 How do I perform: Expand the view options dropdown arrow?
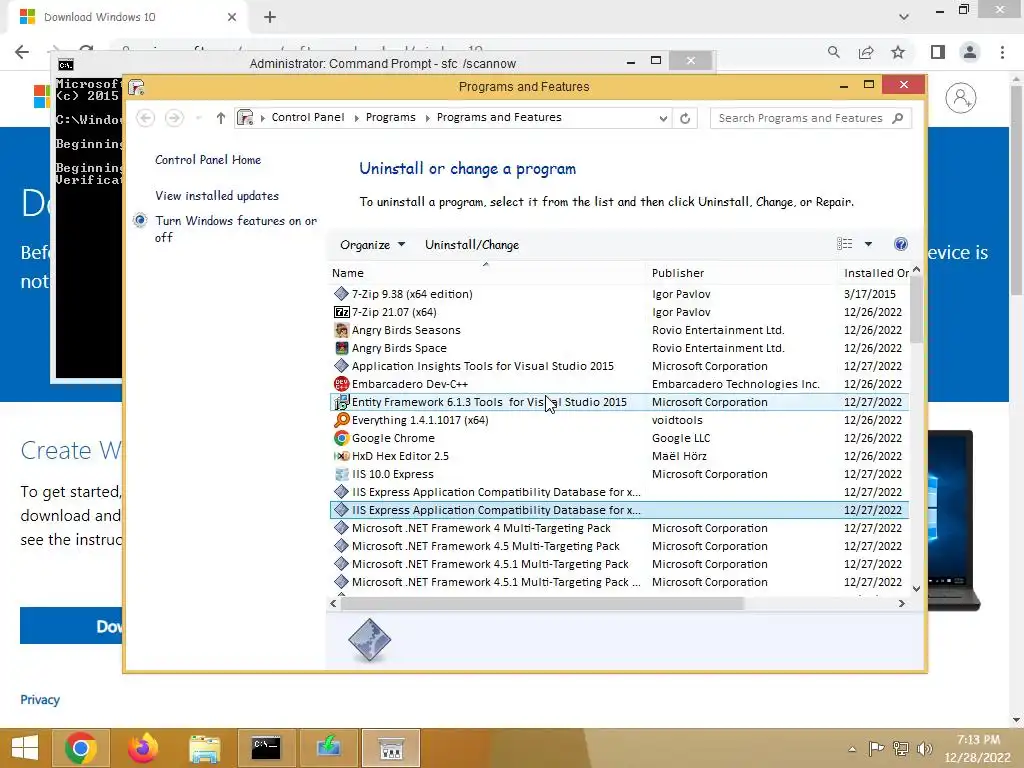click(x=869, y=244)
